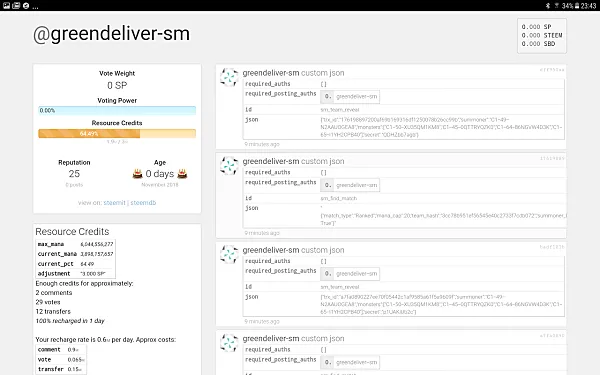The height and width of the screenshot is (375, 600).
Task: Select the Reputation value '25'
Action: [x=74, y=174]
